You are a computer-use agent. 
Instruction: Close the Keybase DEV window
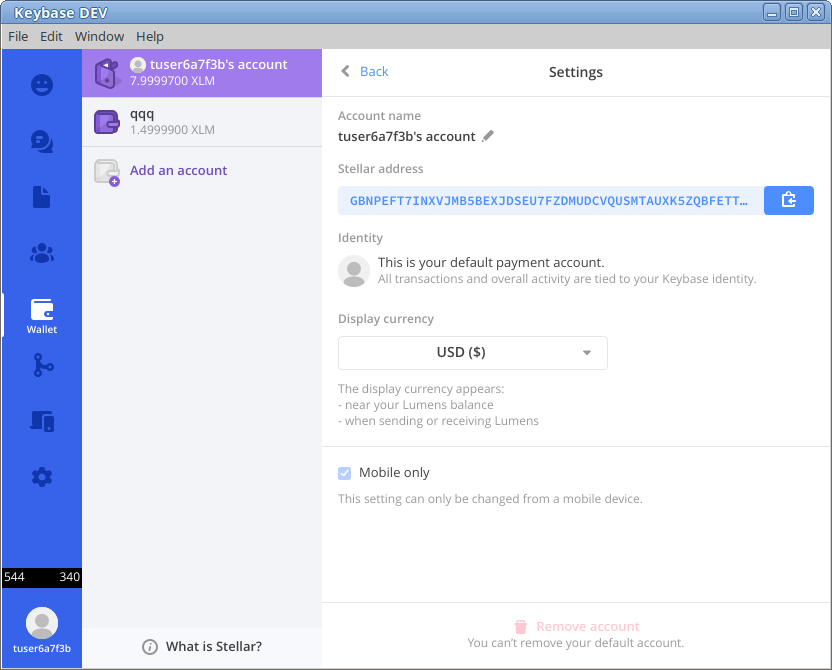click(x=816, y=12)
